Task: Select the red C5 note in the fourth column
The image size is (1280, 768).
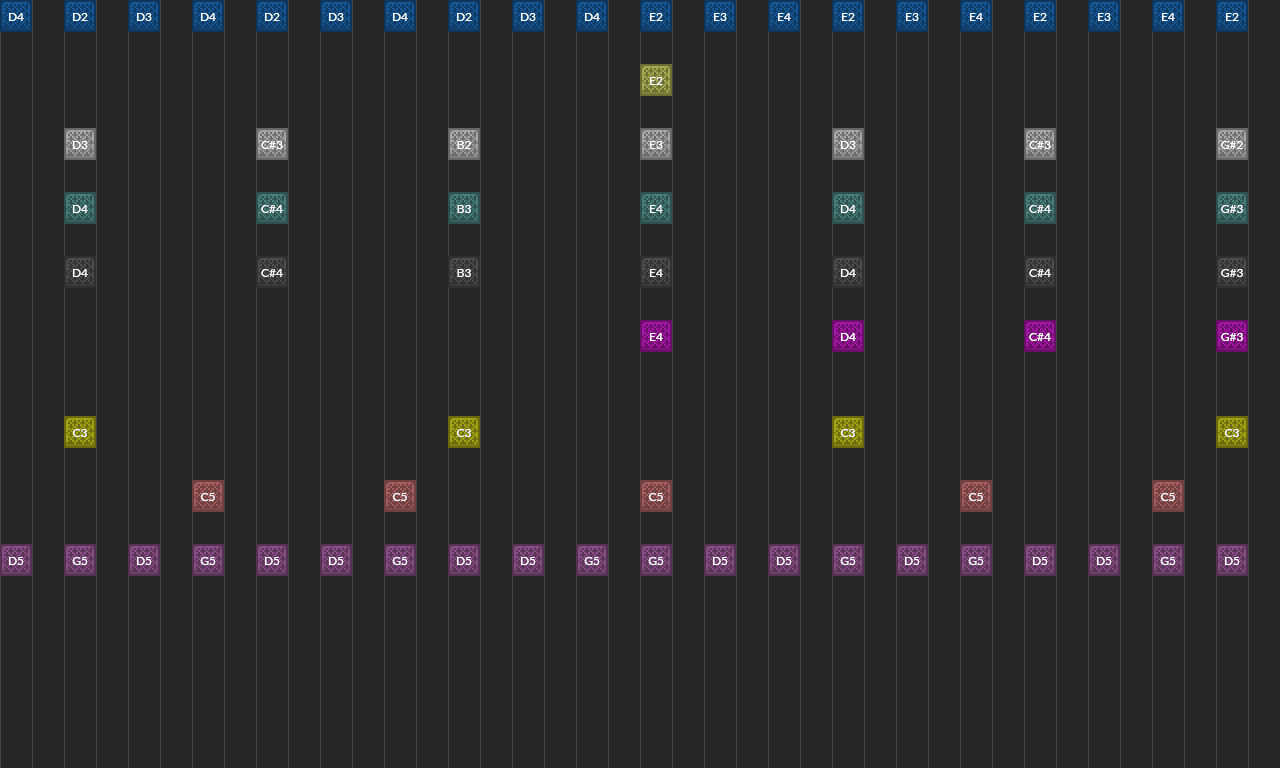Action: [208, 496]
